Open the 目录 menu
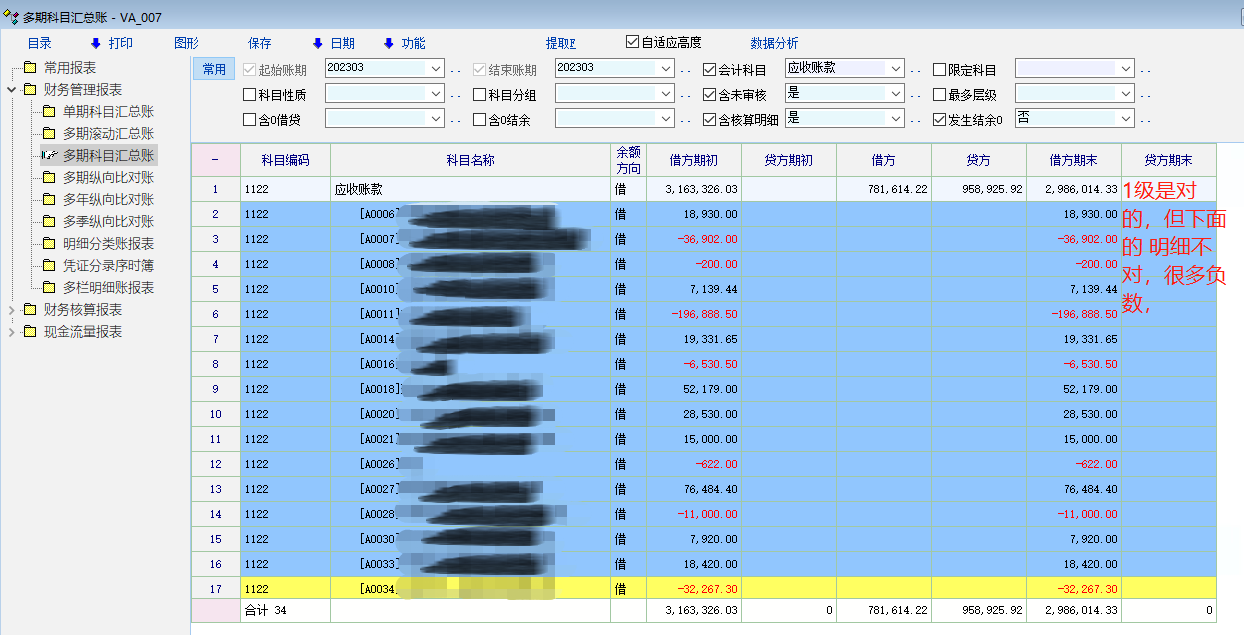 (39, 43)
